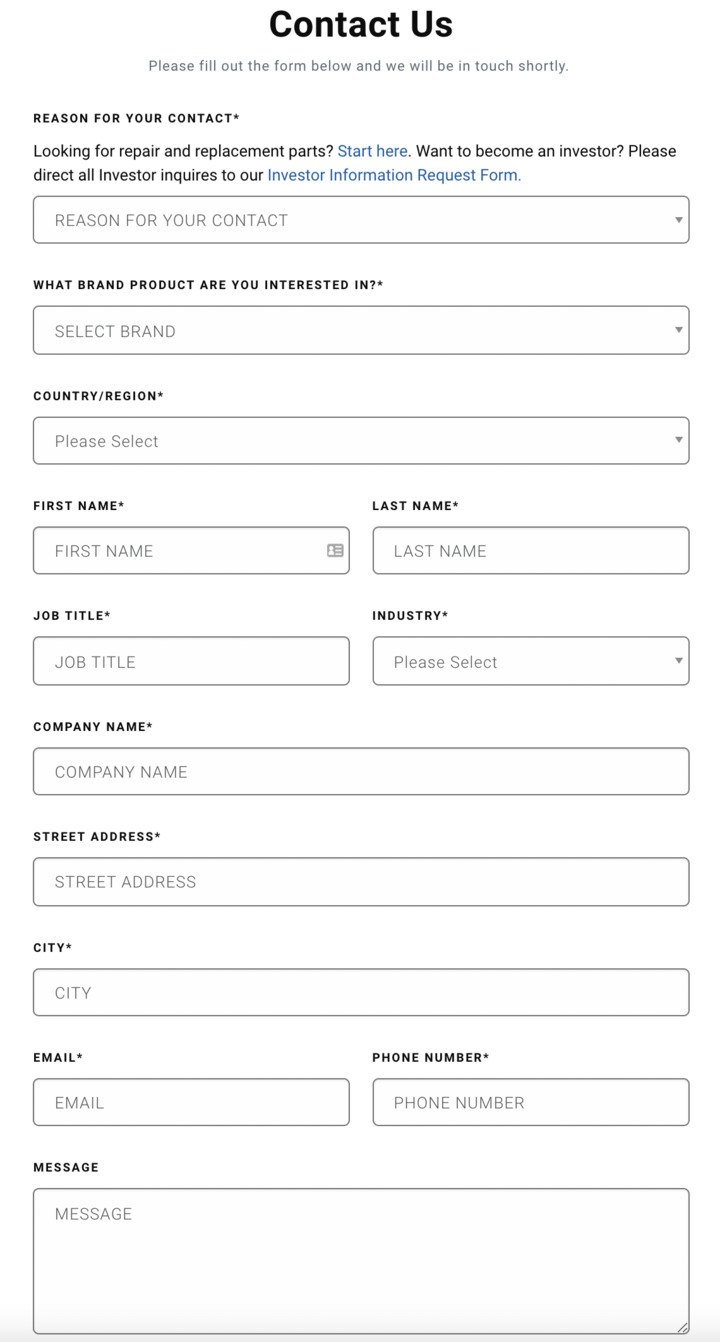Open the Reason For Your Contact dropdown

pos(360,219)
